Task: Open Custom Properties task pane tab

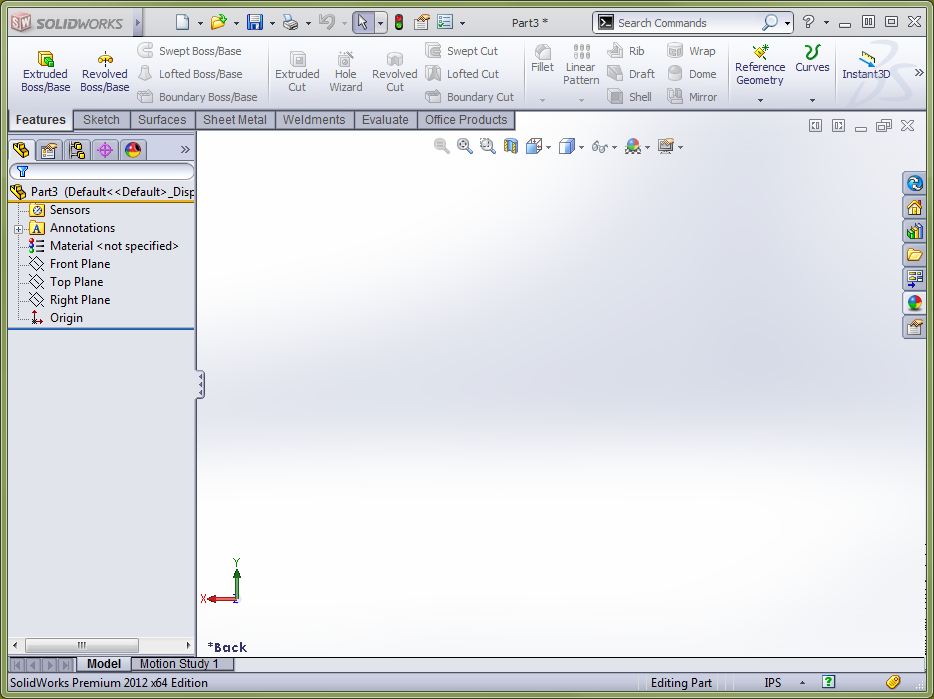Action: click(914, 326)
